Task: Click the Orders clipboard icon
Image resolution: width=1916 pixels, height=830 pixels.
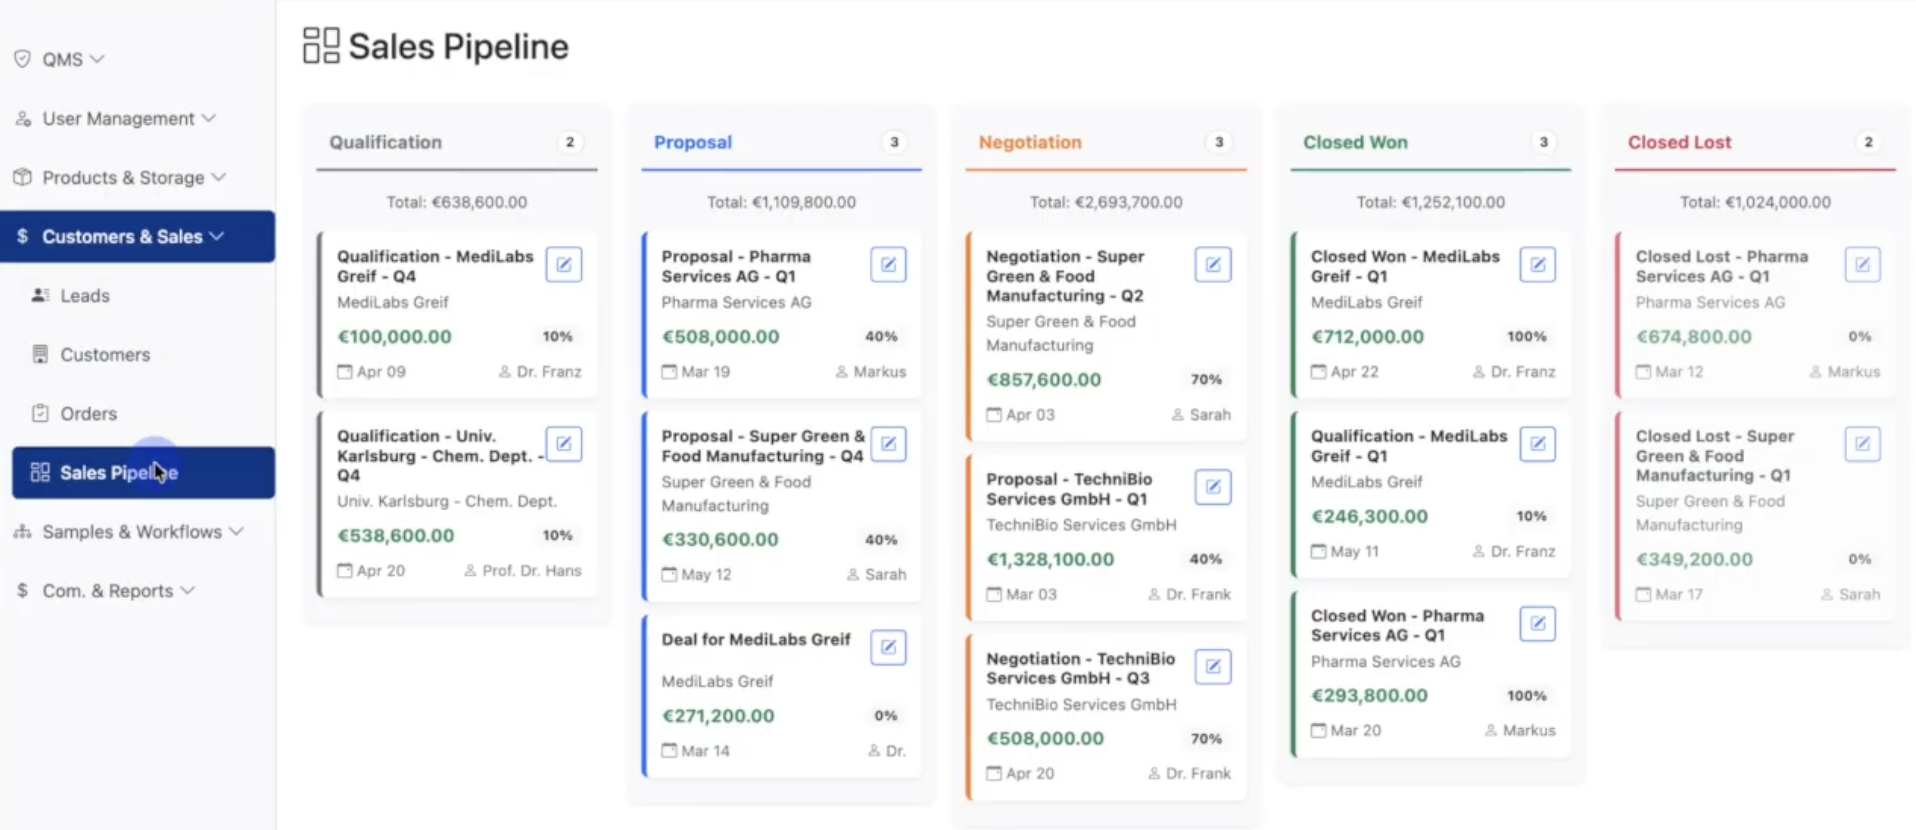Action: pyautogui.click(x=40, y=413)
